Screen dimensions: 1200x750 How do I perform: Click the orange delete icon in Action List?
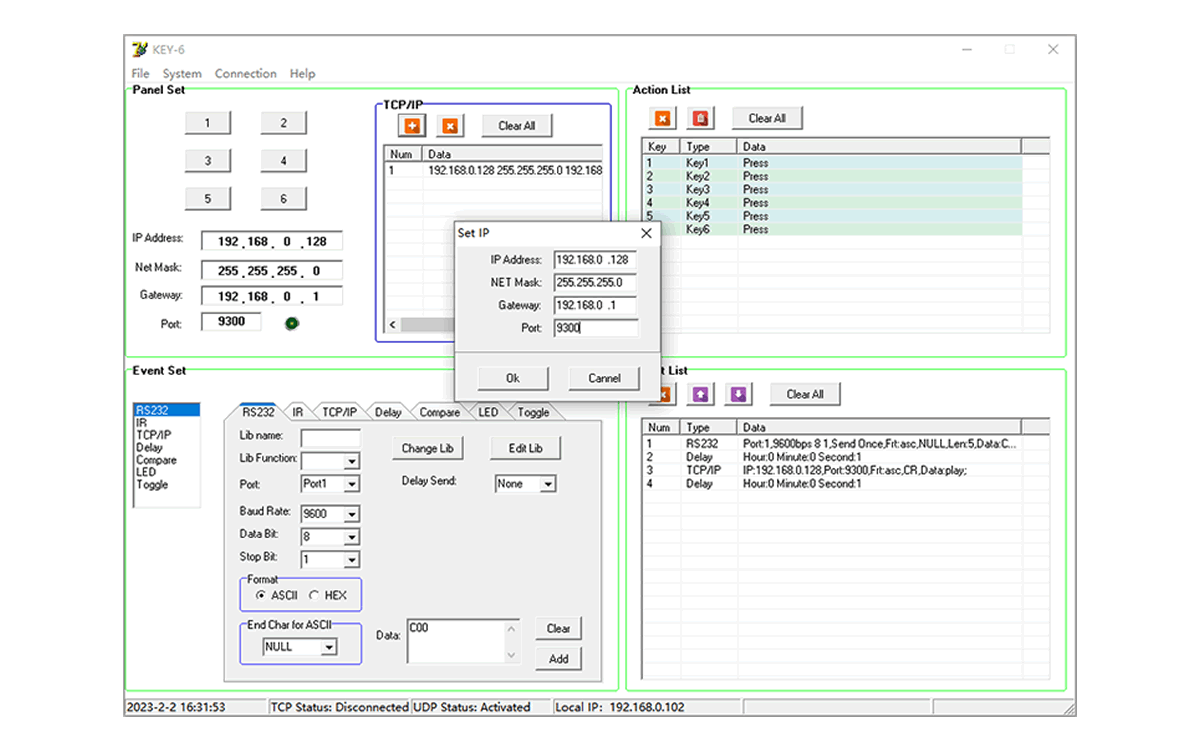pos(662,118)
